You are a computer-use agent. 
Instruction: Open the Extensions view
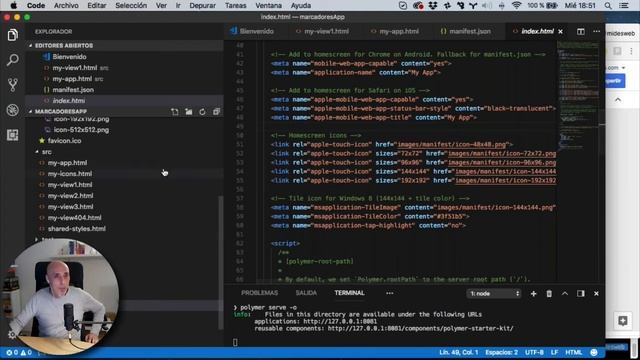pyautogui.click(x=13, y=135)
